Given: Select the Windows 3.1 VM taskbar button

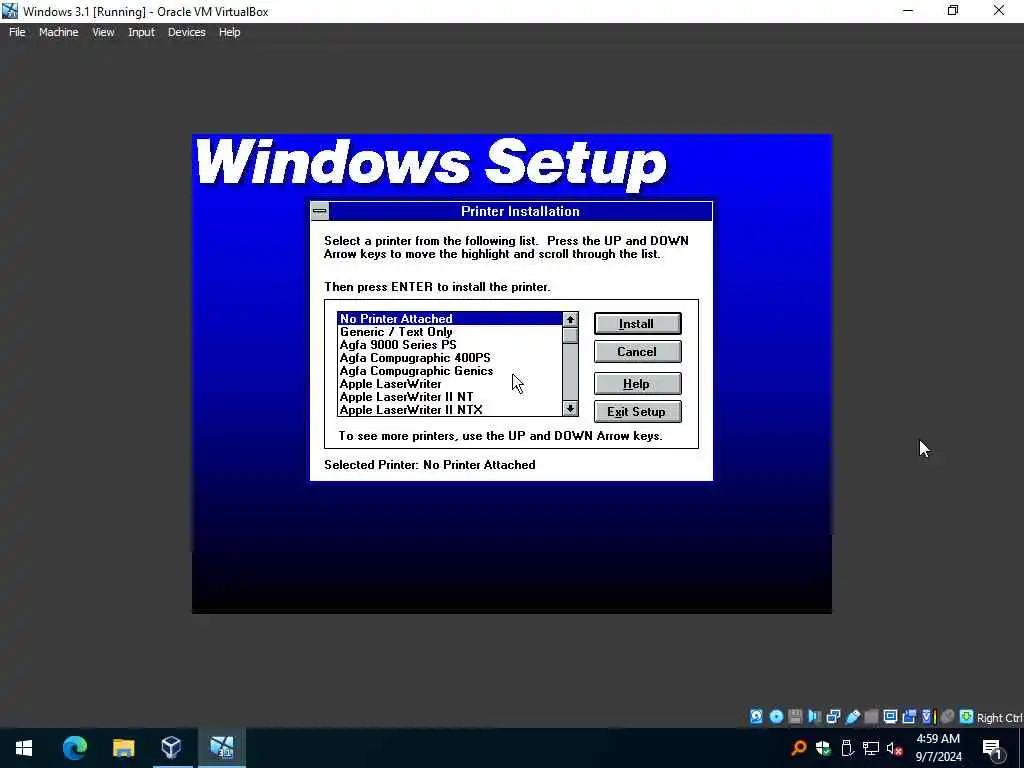Looking at the screenshot, I should [221, 748].
